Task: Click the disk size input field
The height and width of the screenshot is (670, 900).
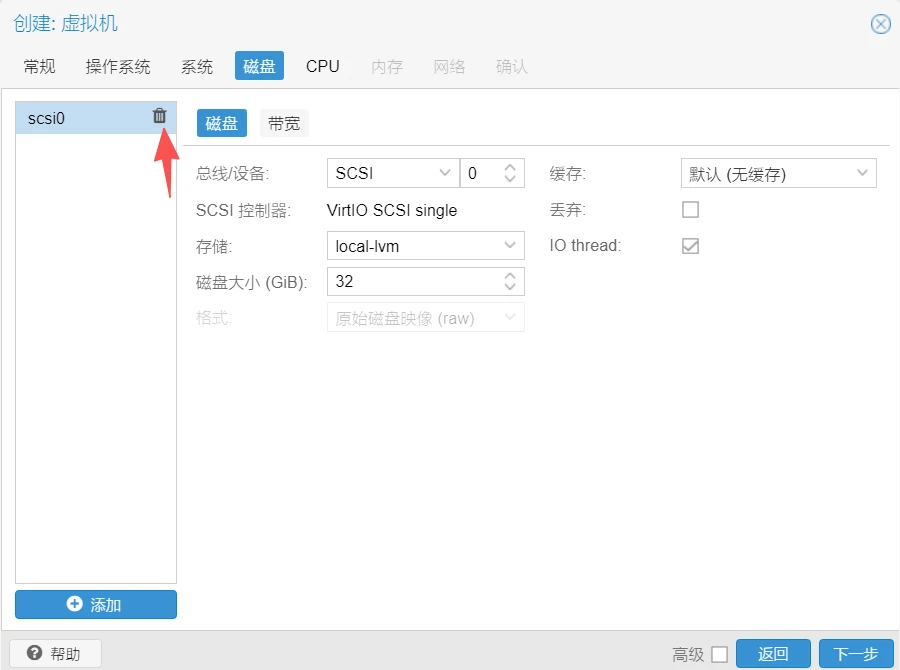Action: (412, 282)
